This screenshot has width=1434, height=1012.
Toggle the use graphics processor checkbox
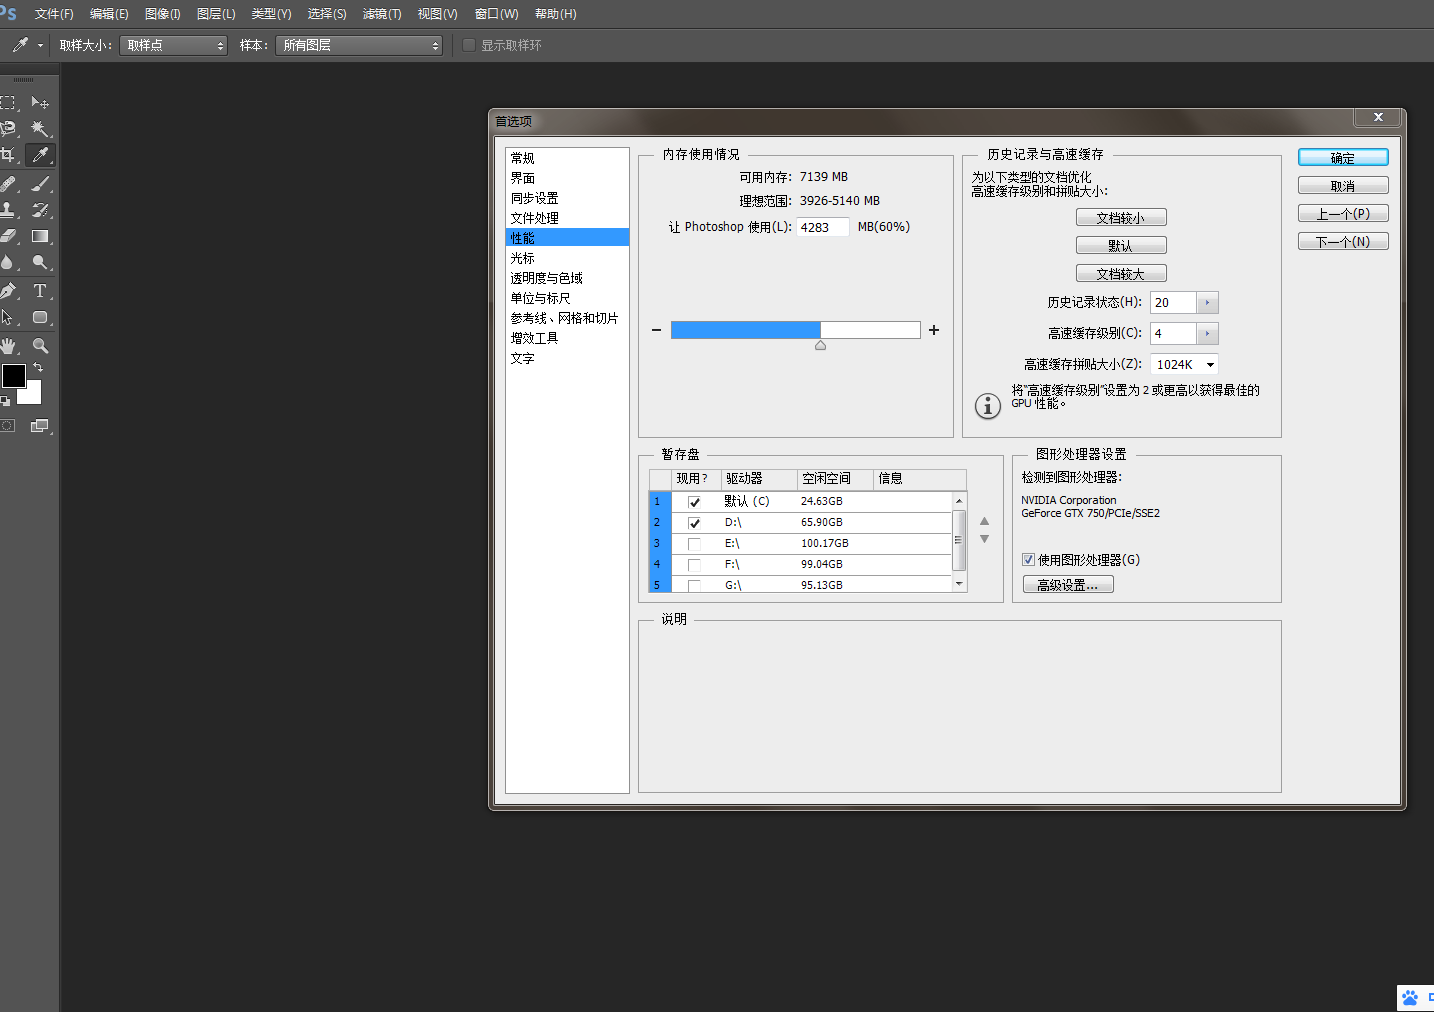tap(1028, 560)
